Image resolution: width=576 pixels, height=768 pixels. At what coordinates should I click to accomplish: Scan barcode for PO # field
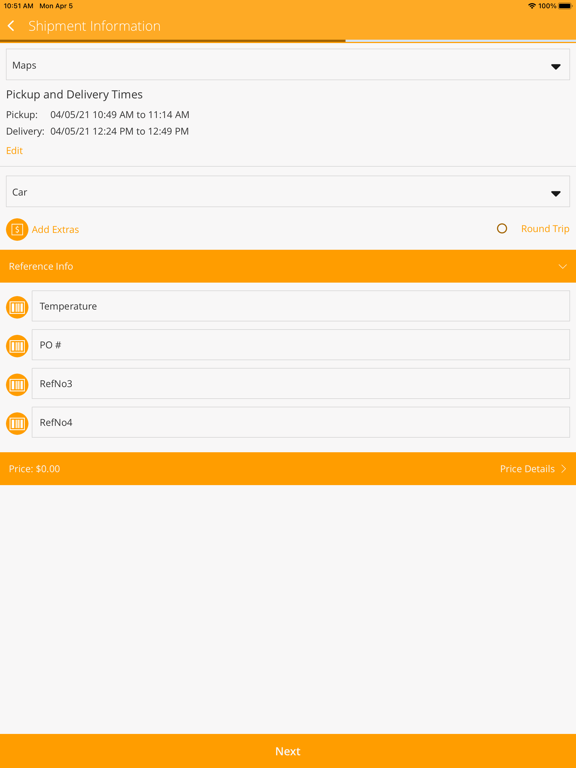(x=17, y=346)
